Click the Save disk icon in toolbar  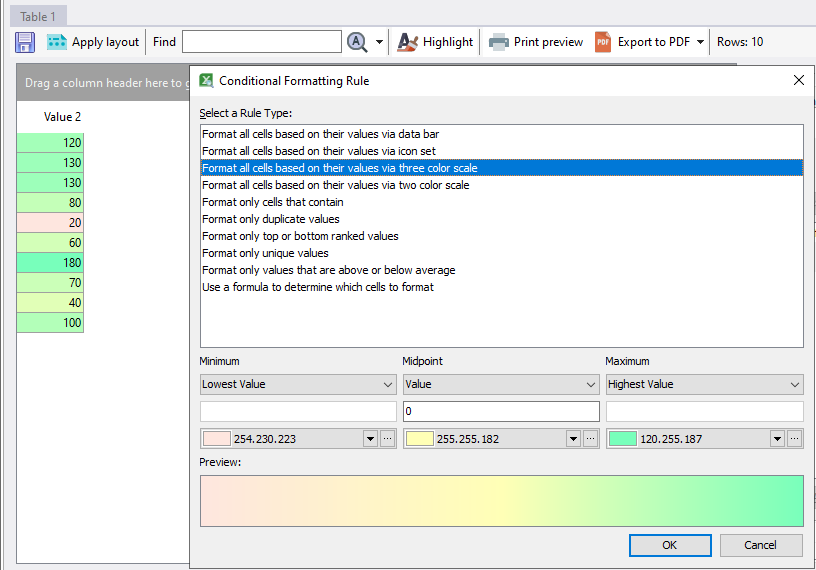click(25, 42)
